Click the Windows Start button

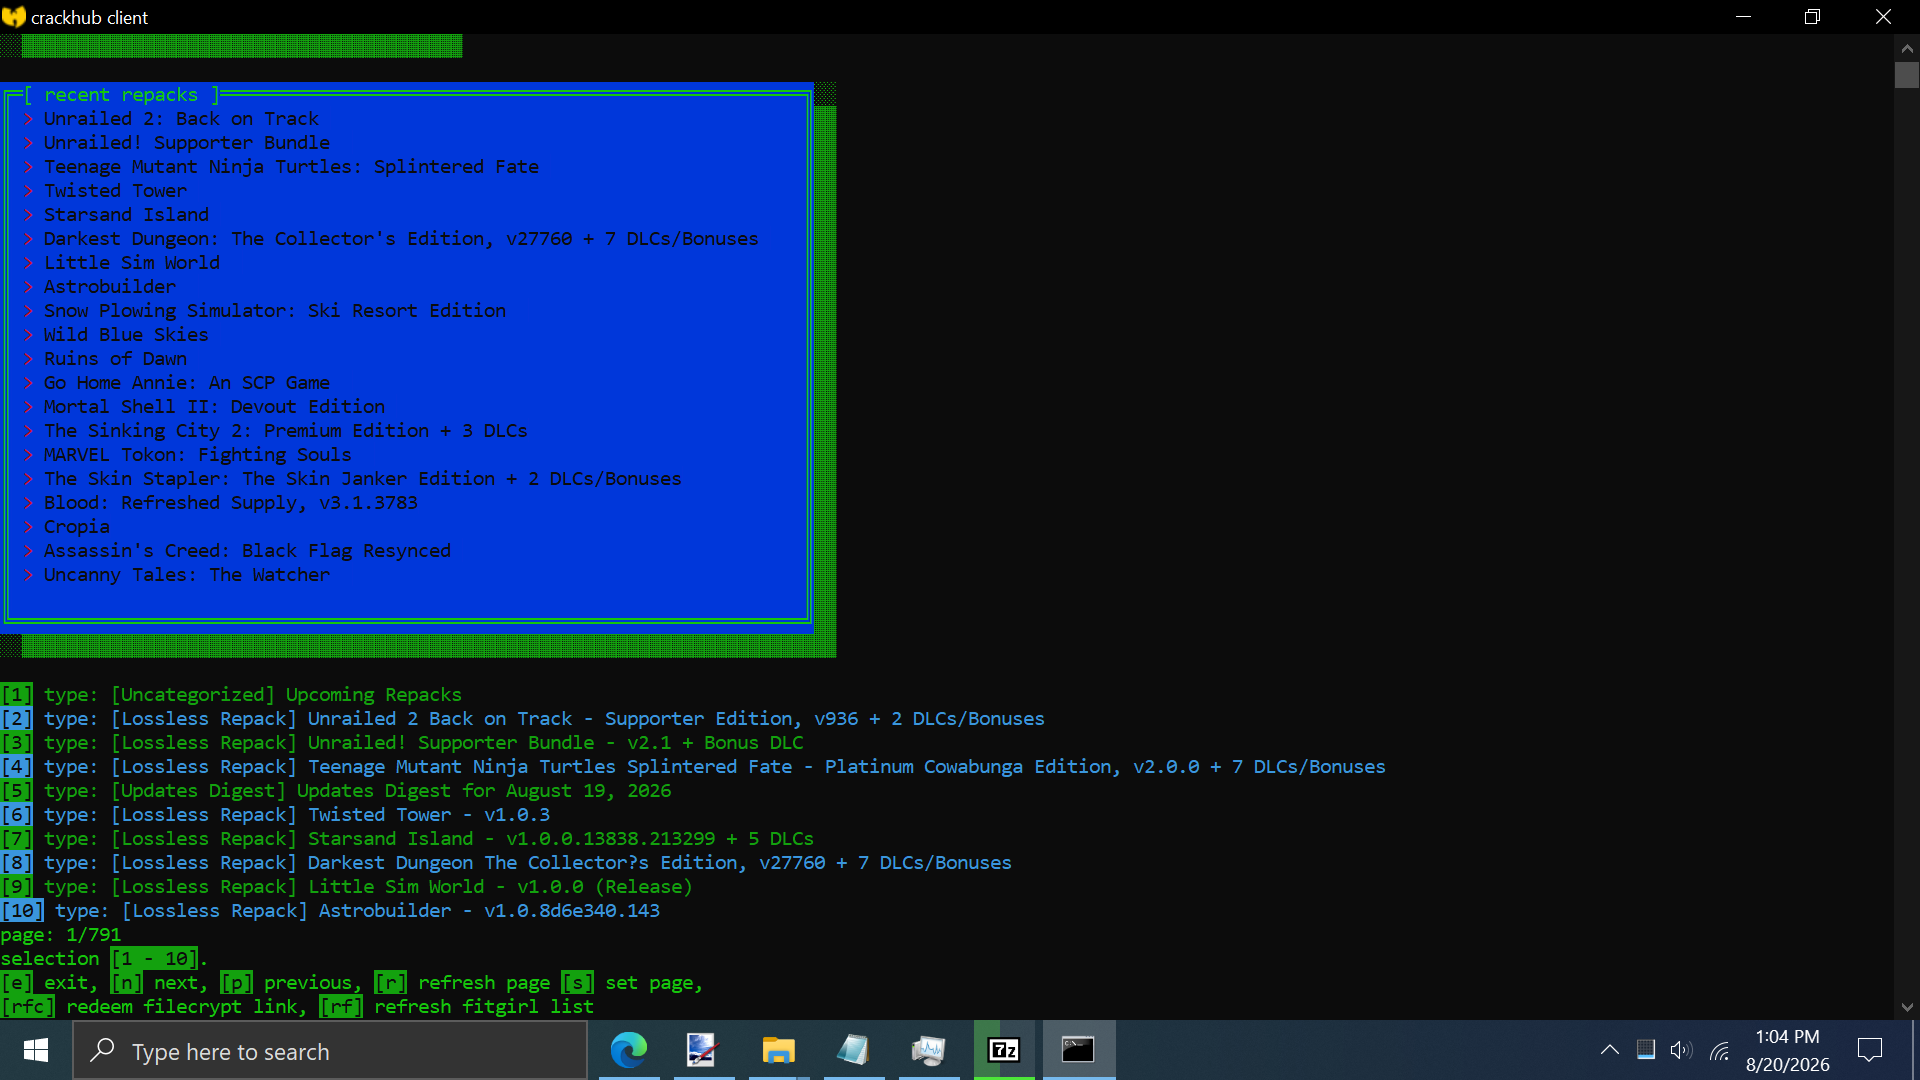(x=36, y=1050)
